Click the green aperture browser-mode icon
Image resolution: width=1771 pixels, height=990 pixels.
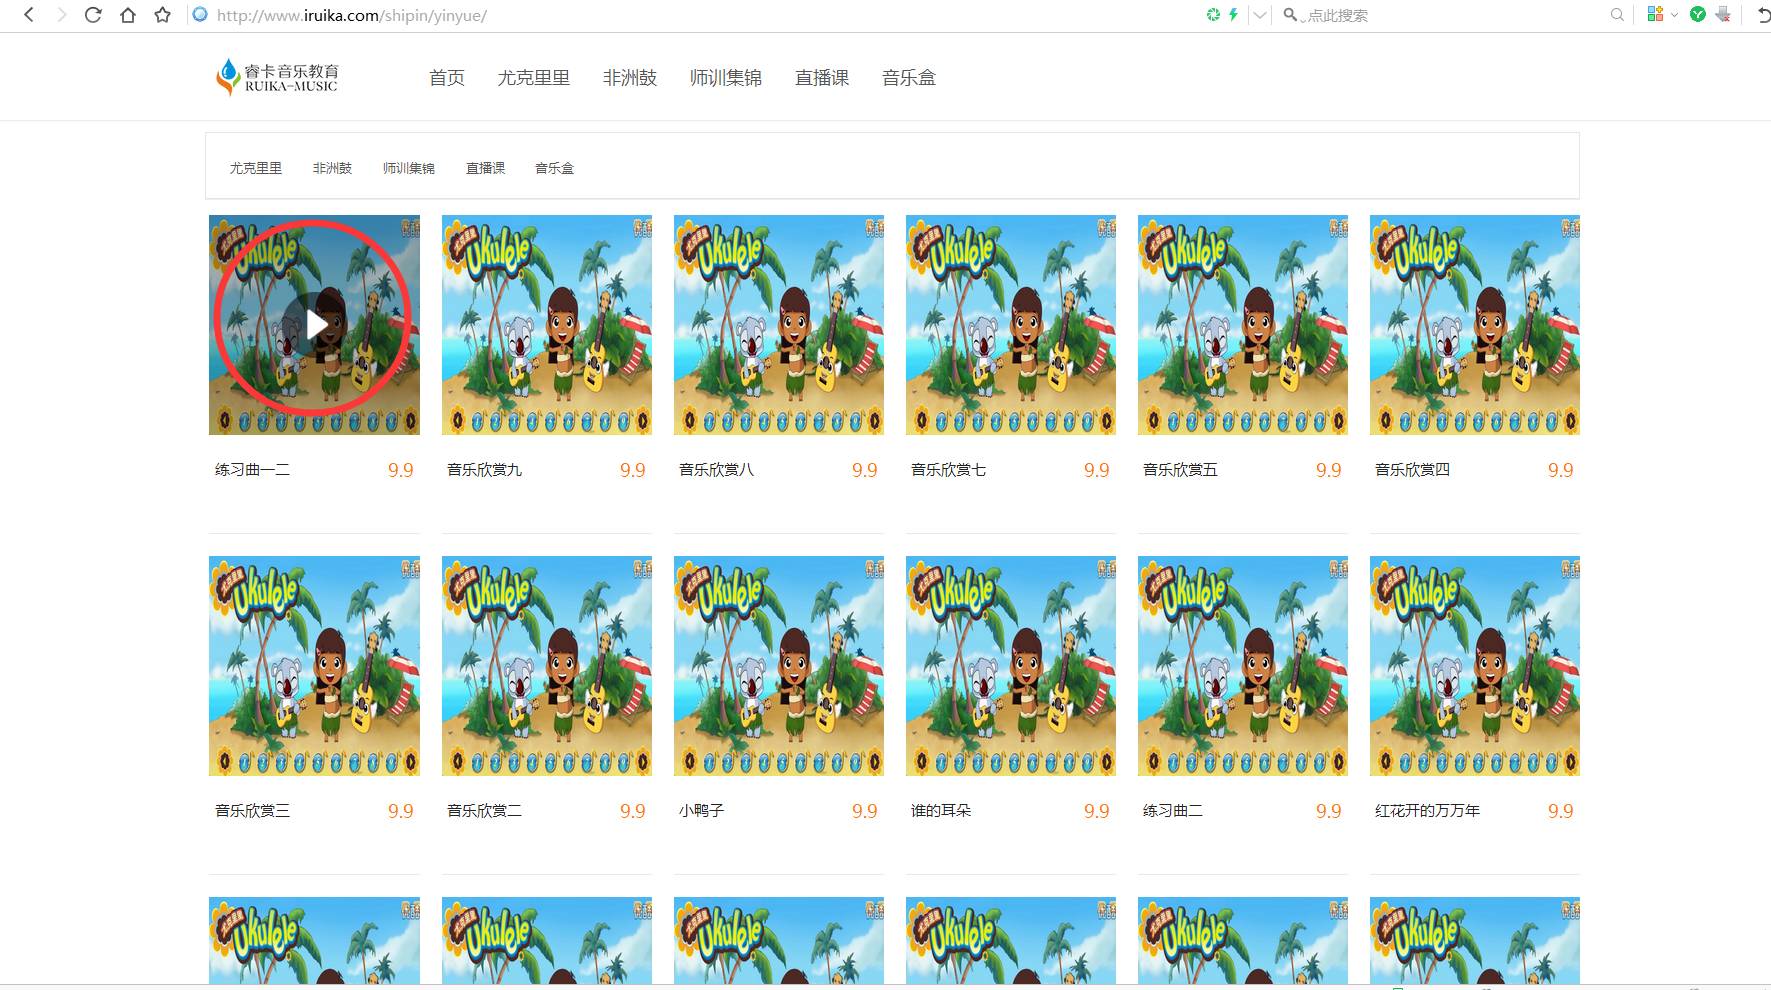coord(1213,15)
